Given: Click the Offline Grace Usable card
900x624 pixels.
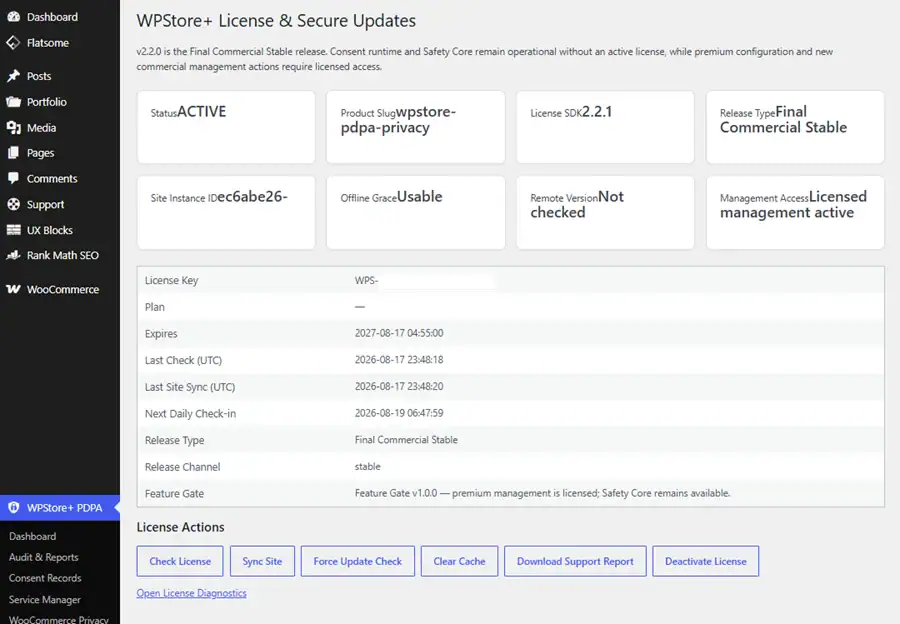Looking at the screenshot, I should click(x=416, y=212).
